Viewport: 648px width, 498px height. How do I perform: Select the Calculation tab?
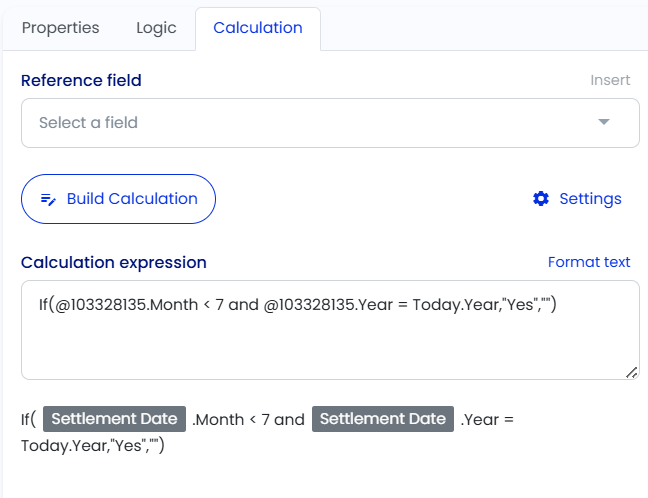tap(258, 28)
